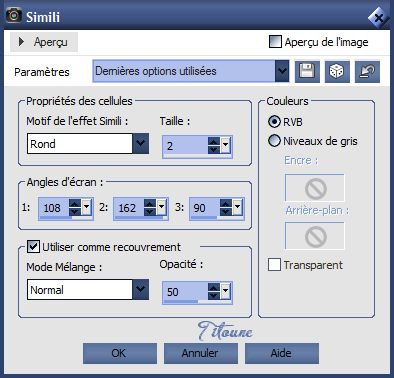Increase the Taille value with up arrow
This screenshot has width=394, height=378.
tap(214, 141)
